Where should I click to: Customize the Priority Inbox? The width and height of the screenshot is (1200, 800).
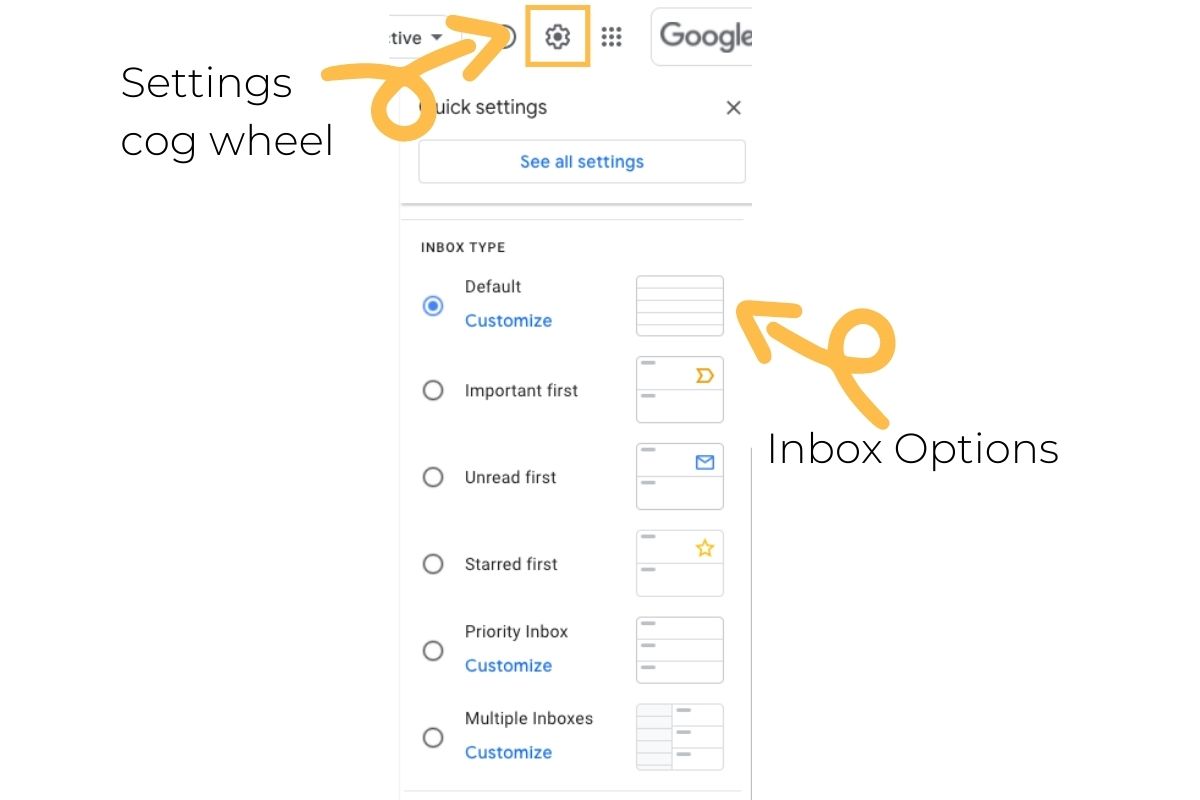(x=508, y=665)
